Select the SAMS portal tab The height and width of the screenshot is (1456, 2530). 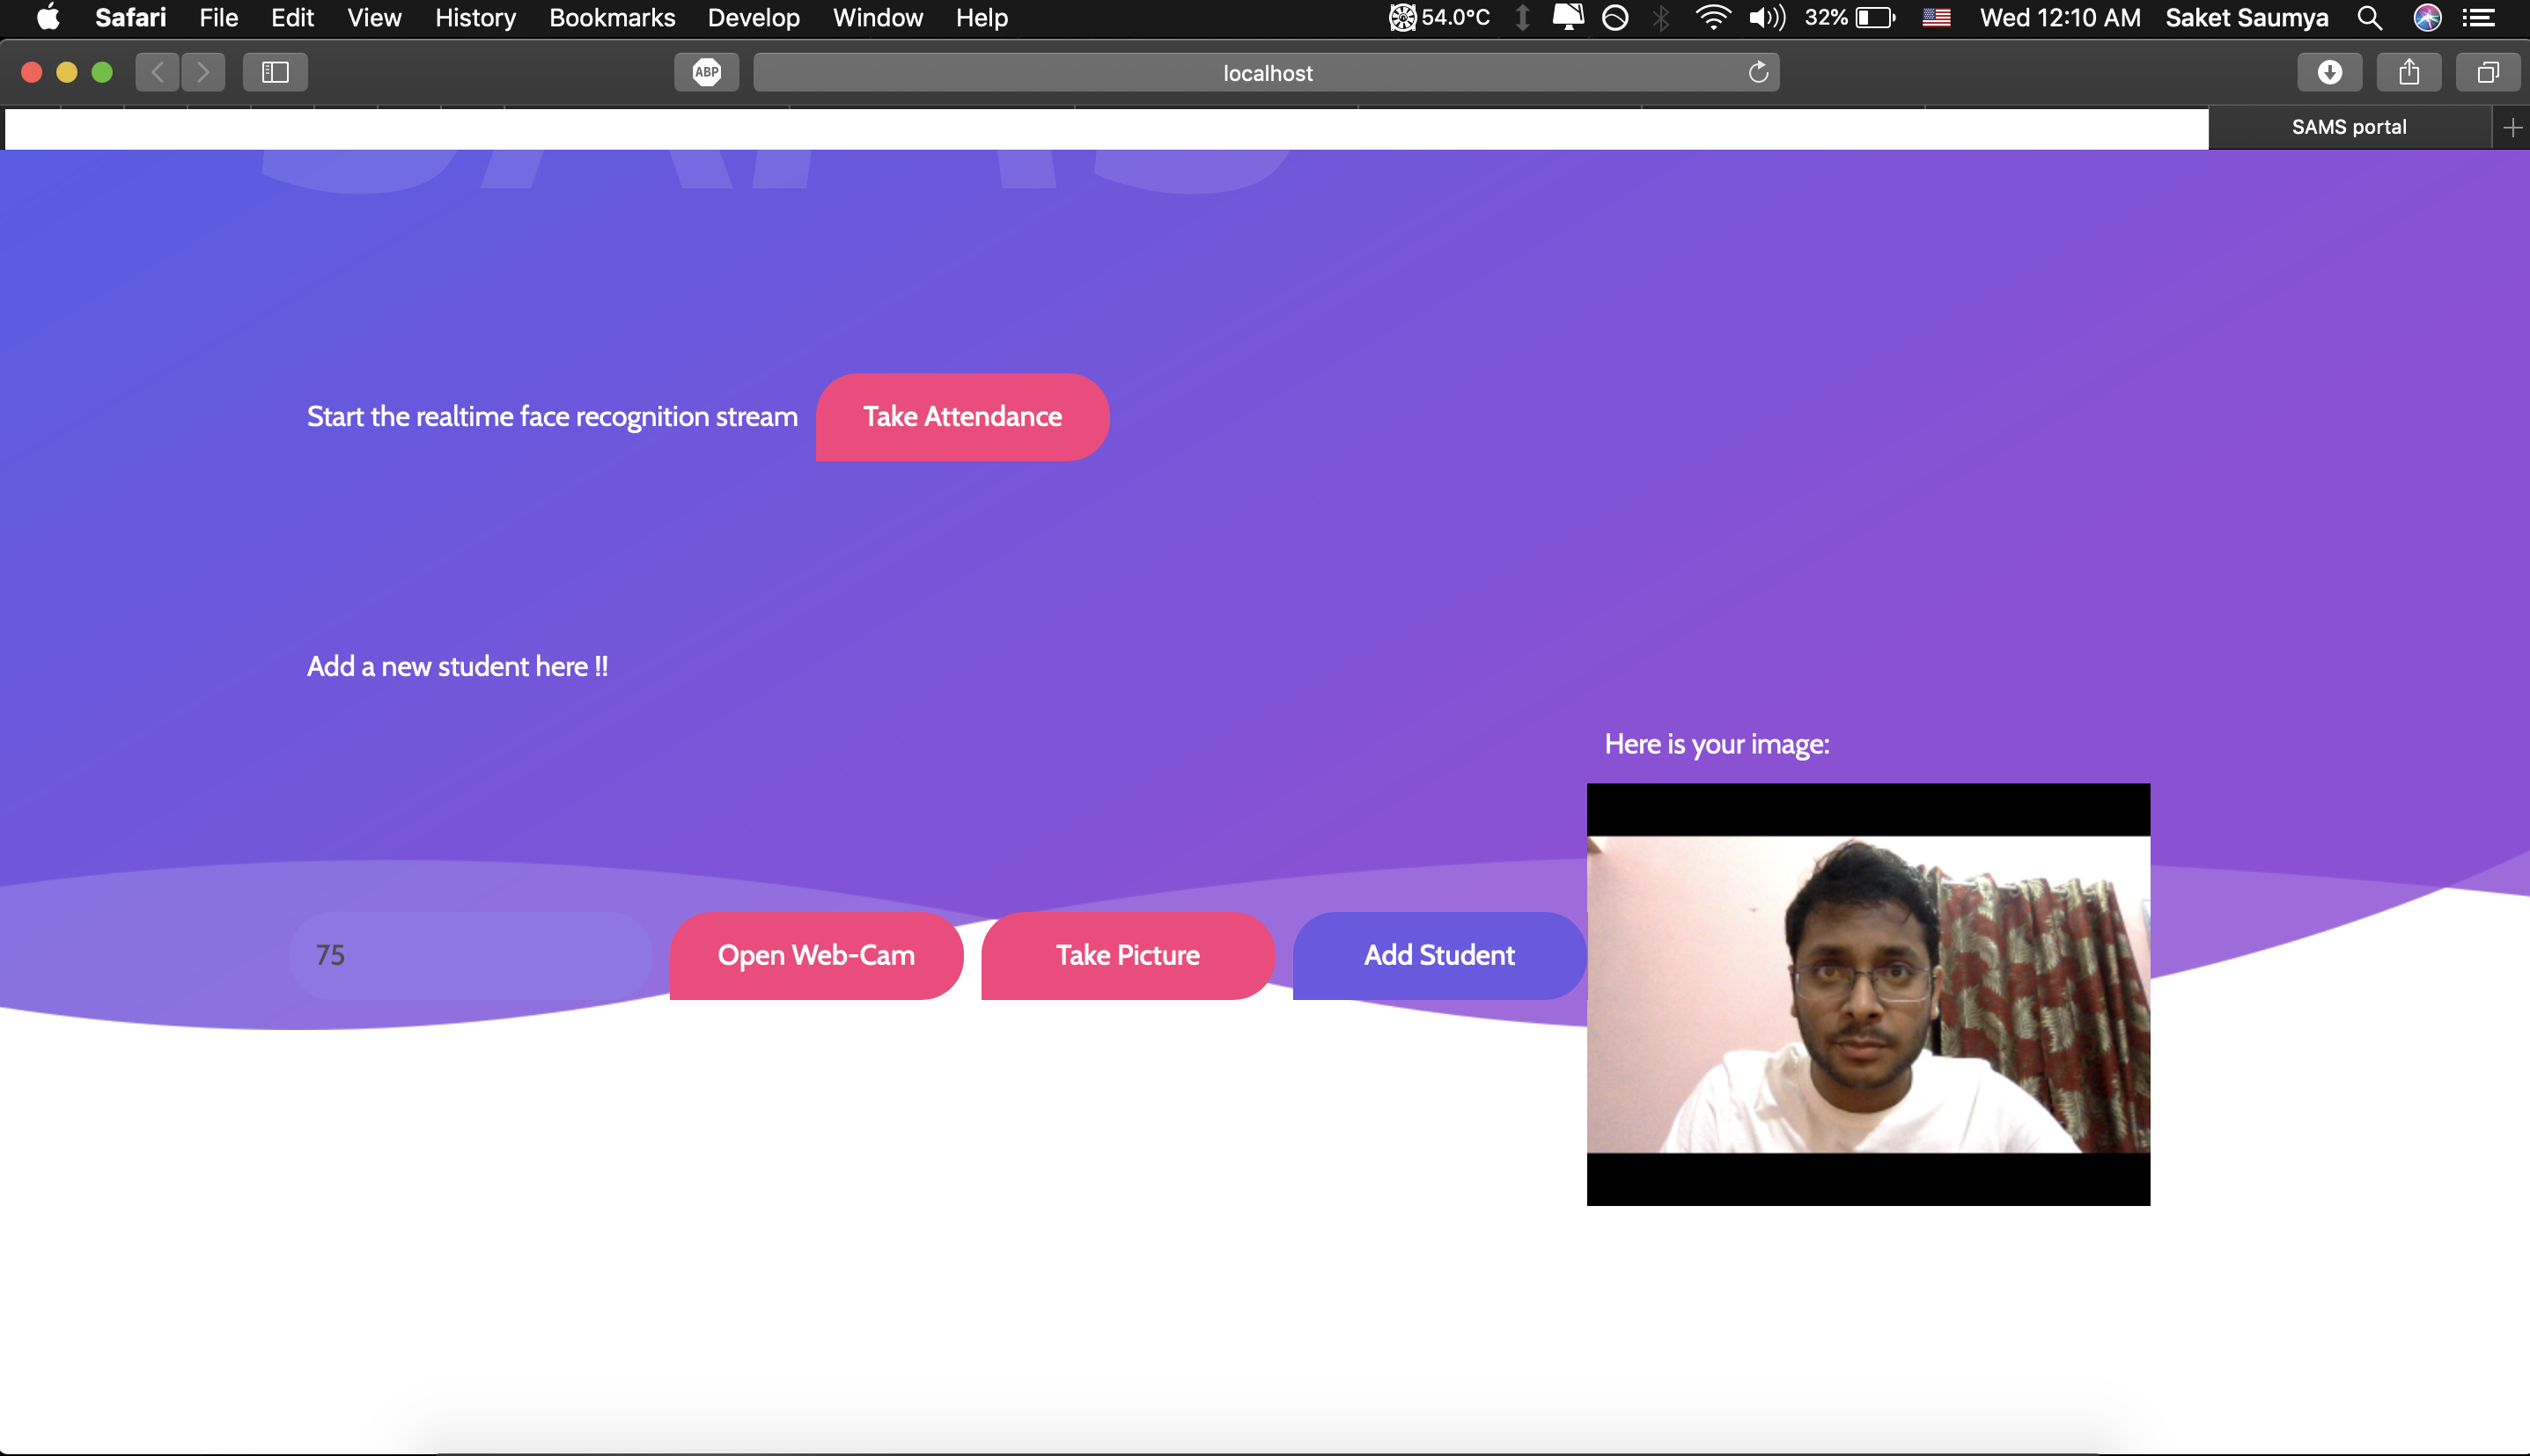point(2348,128)
